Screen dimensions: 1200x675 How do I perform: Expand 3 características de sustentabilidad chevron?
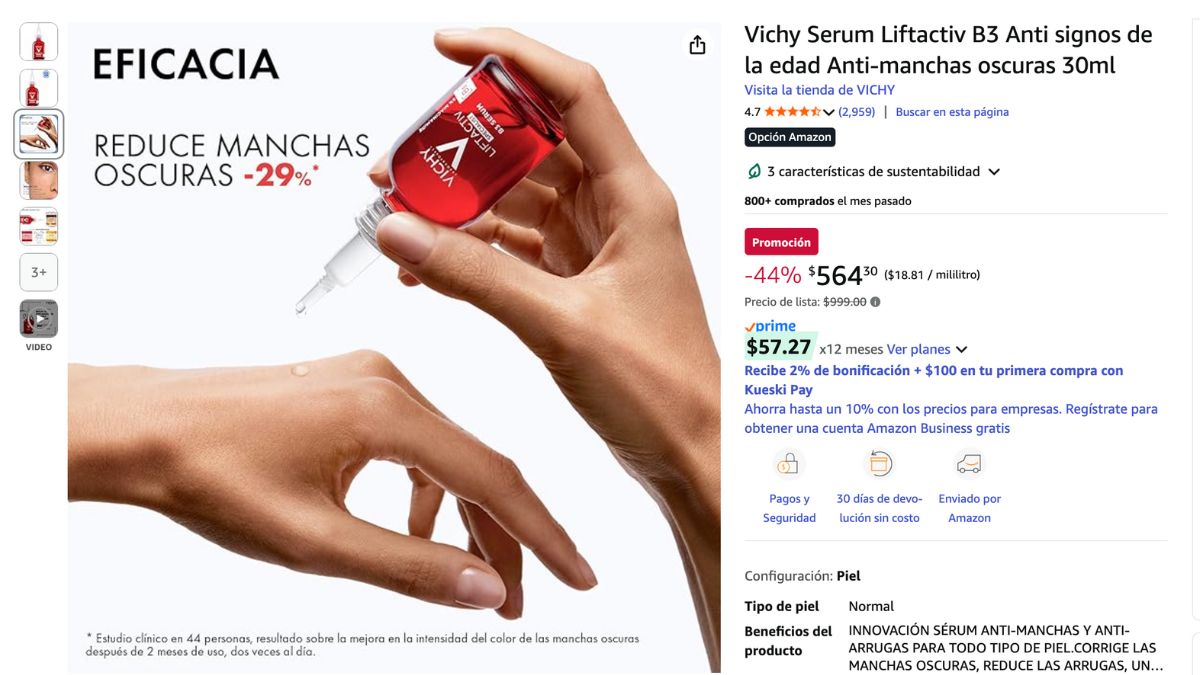(x=994, y=172)
